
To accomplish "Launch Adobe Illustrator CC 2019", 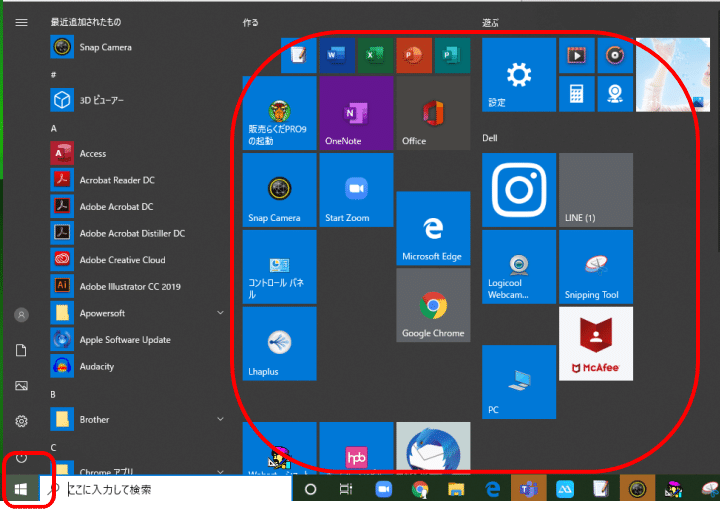I will tap(138, 287).
